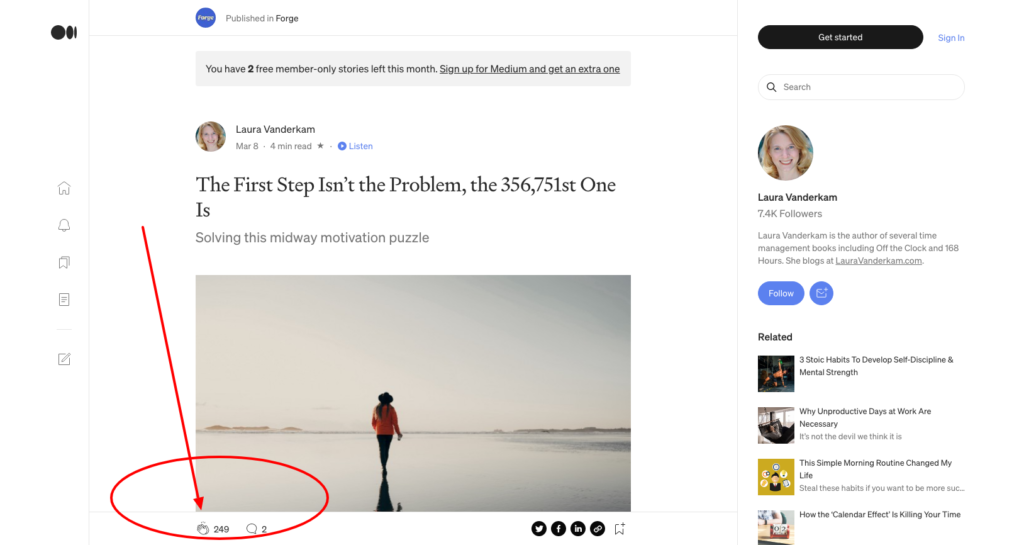Viewport: 1024px width, 545px height.
Task: Open the Stories icon in sidebar
Action: 64,299
